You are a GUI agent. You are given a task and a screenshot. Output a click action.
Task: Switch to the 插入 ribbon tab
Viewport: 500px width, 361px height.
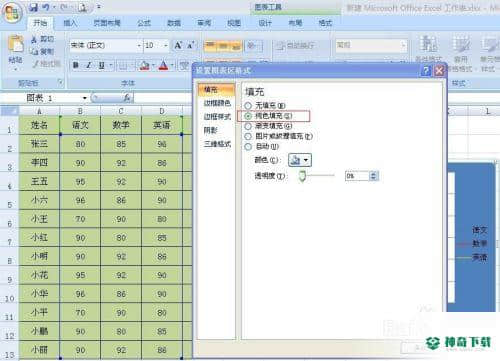click(x=70, y=23)
